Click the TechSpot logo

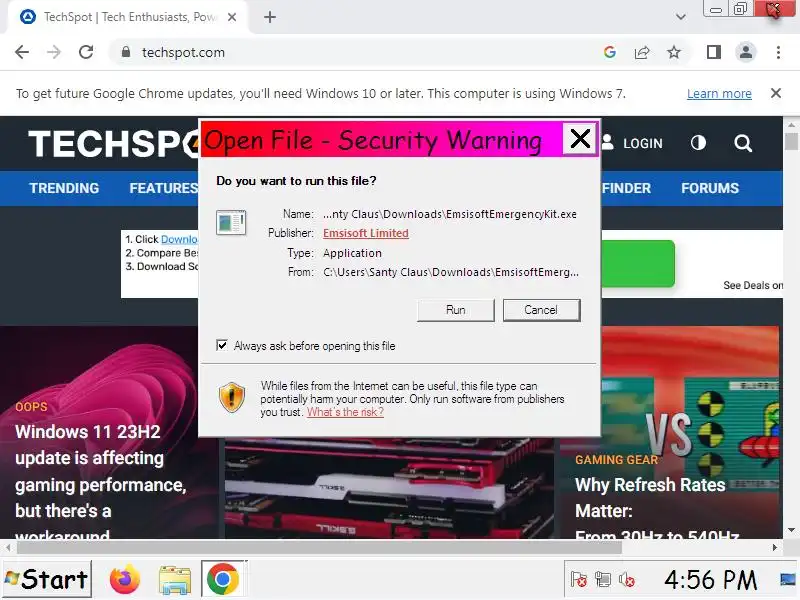click(113, 143)
